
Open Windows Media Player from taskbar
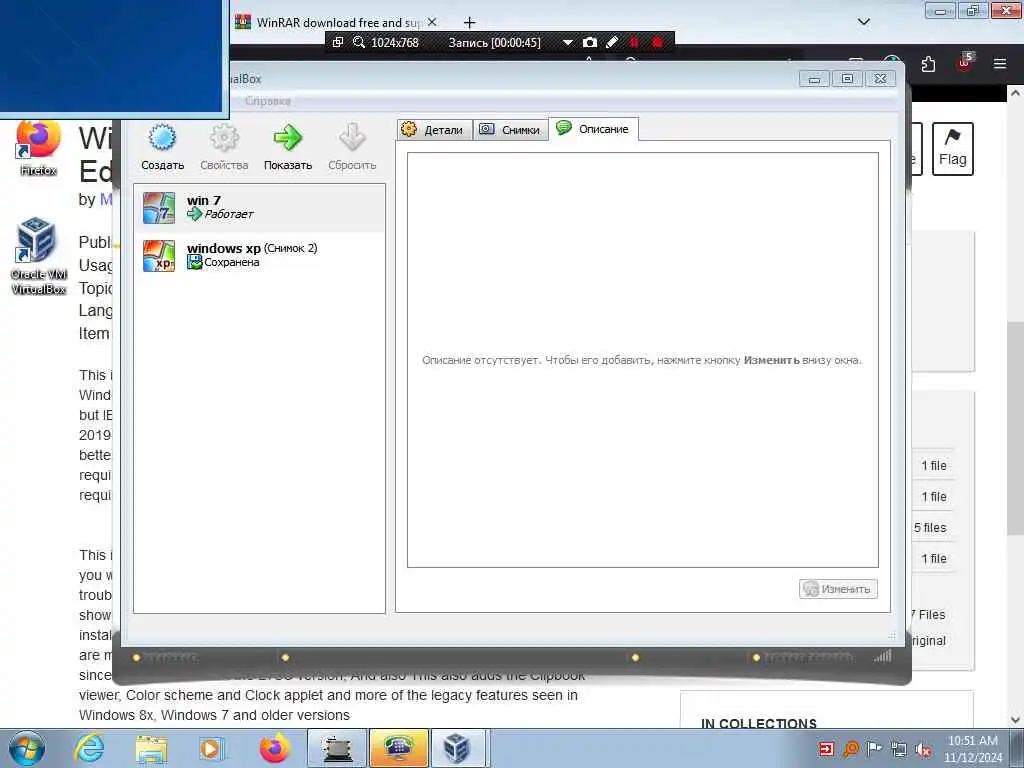[x=211, y=748]
